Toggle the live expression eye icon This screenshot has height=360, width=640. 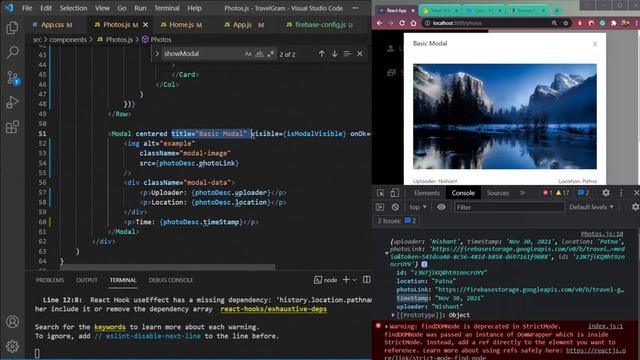[x=441, y=207]
